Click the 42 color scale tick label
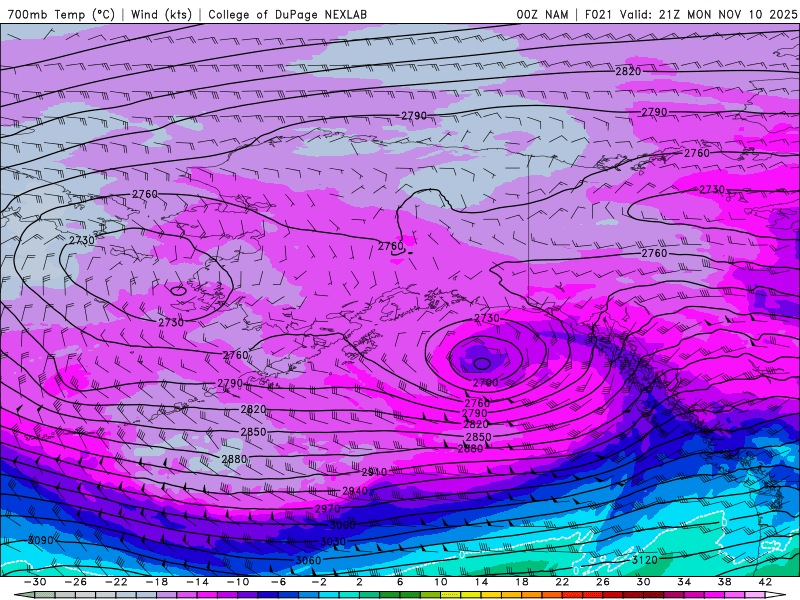The height and width of the screenshot is (600, 800). pyautogui.click(x=765, y=582)
